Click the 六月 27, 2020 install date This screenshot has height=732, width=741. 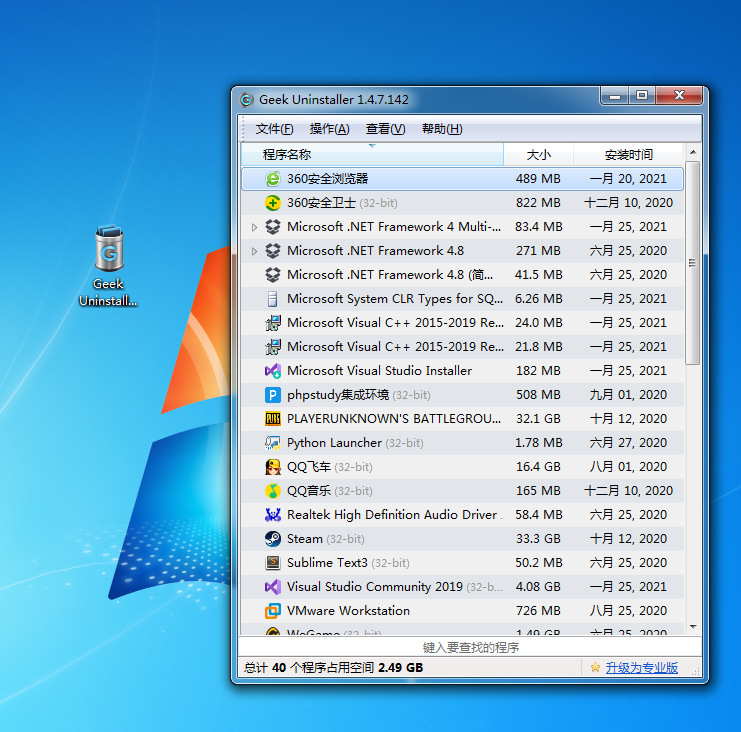click(x=628, y=443)
